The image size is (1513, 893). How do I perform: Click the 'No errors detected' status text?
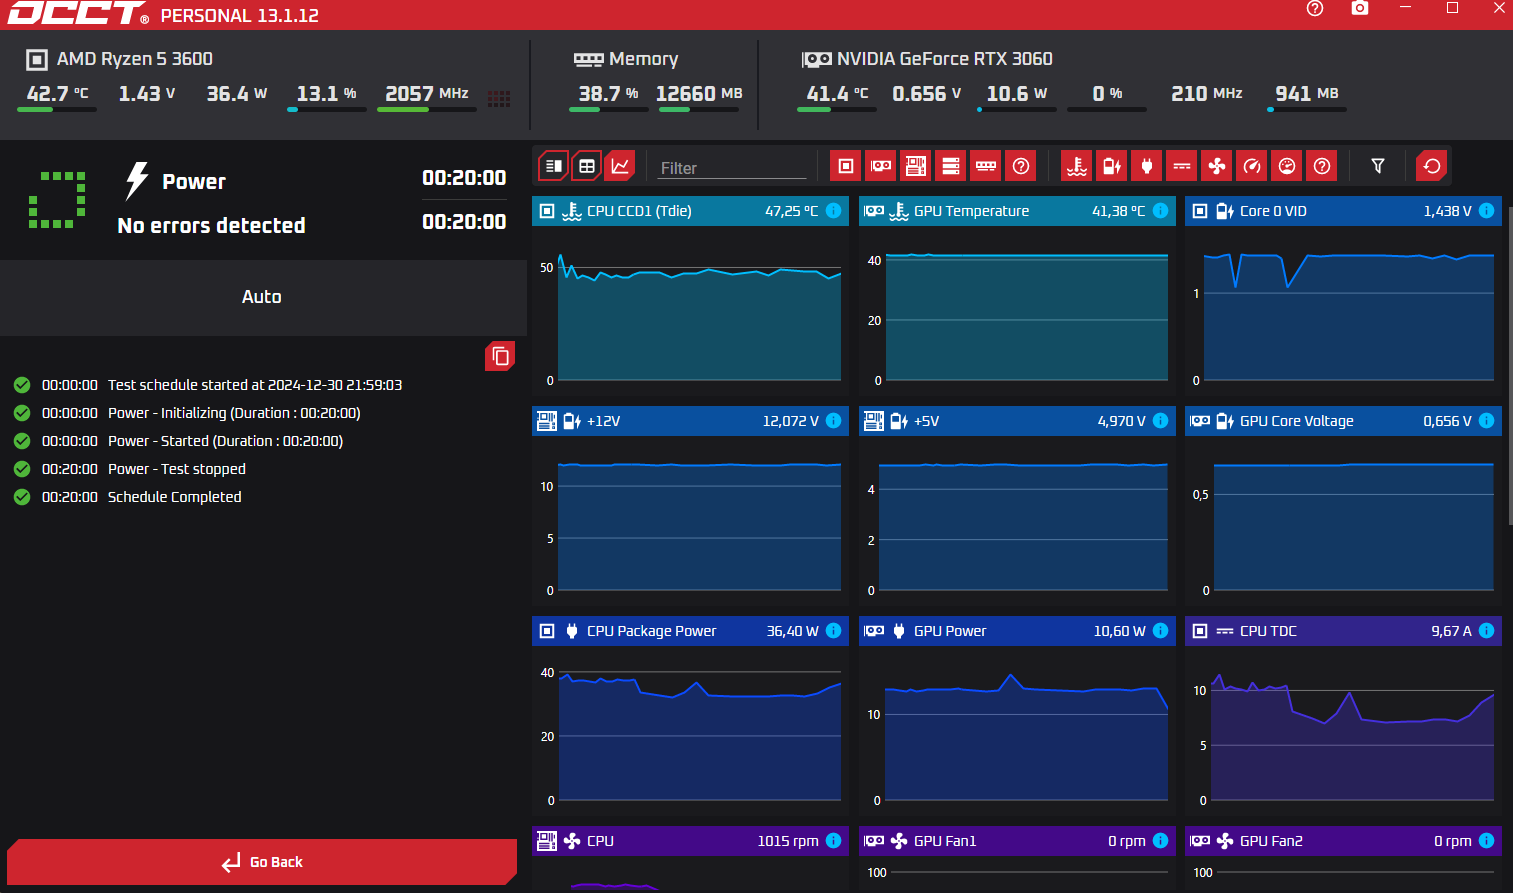[x=212, y=226]
